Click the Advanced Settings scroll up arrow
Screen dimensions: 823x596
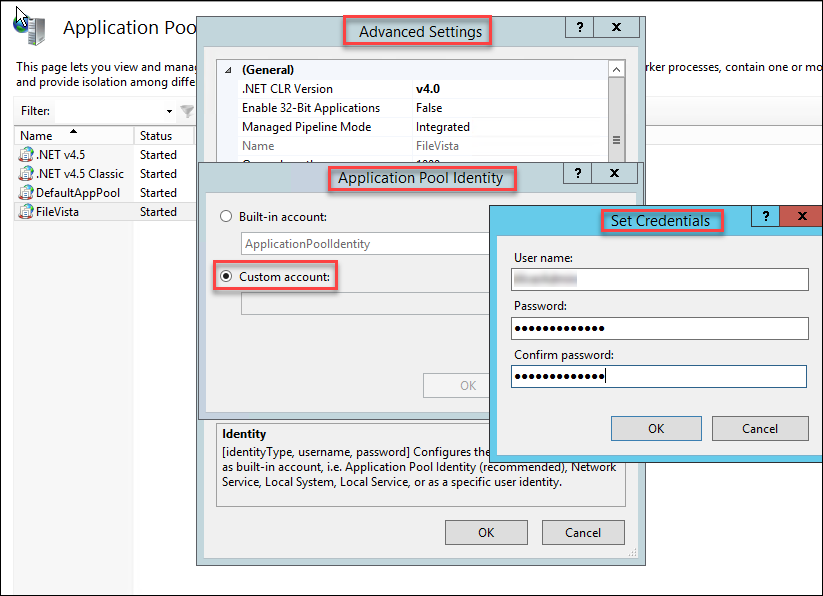point(617,69)
